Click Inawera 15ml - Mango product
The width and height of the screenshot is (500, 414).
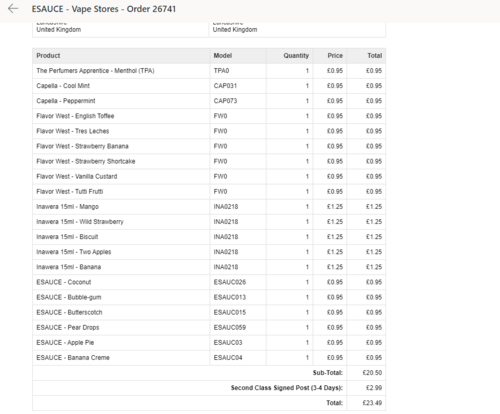tap(67, 207)
